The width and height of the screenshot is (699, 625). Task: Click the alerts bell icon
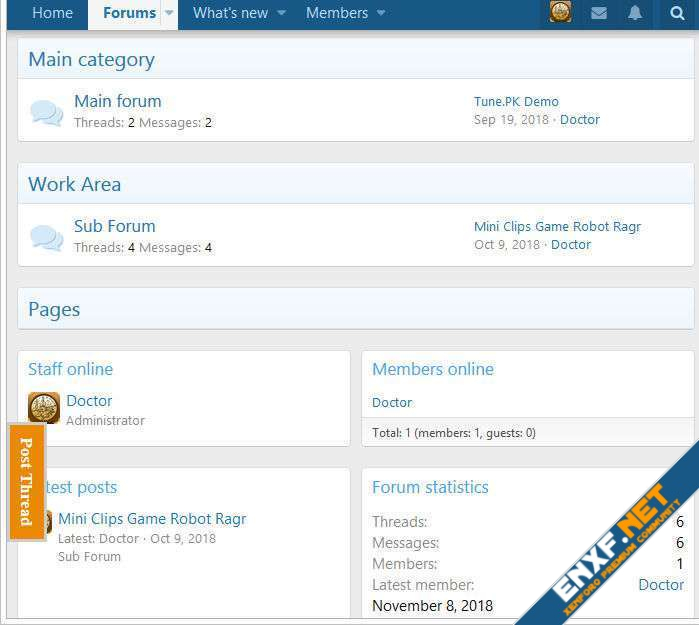point(635,13)
